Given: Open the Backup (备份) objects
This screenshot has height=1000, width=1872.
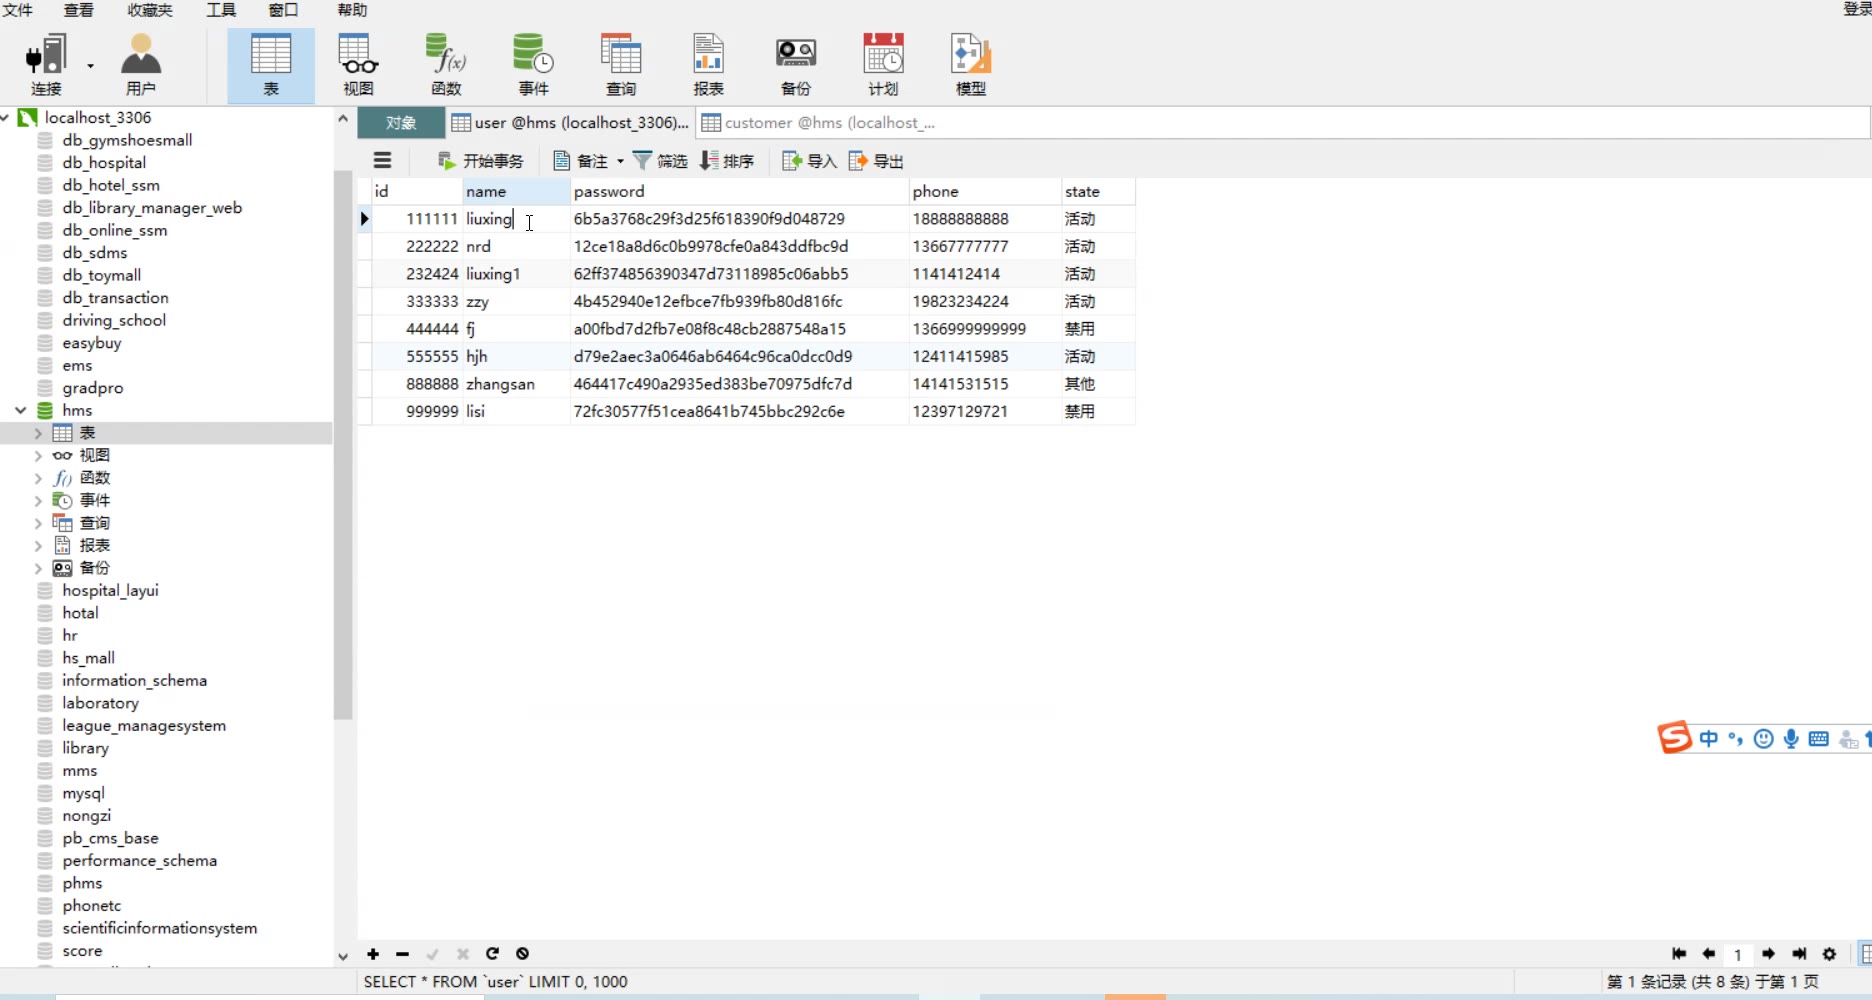Looking at the screenshot, I should click(x=796, y=64).
